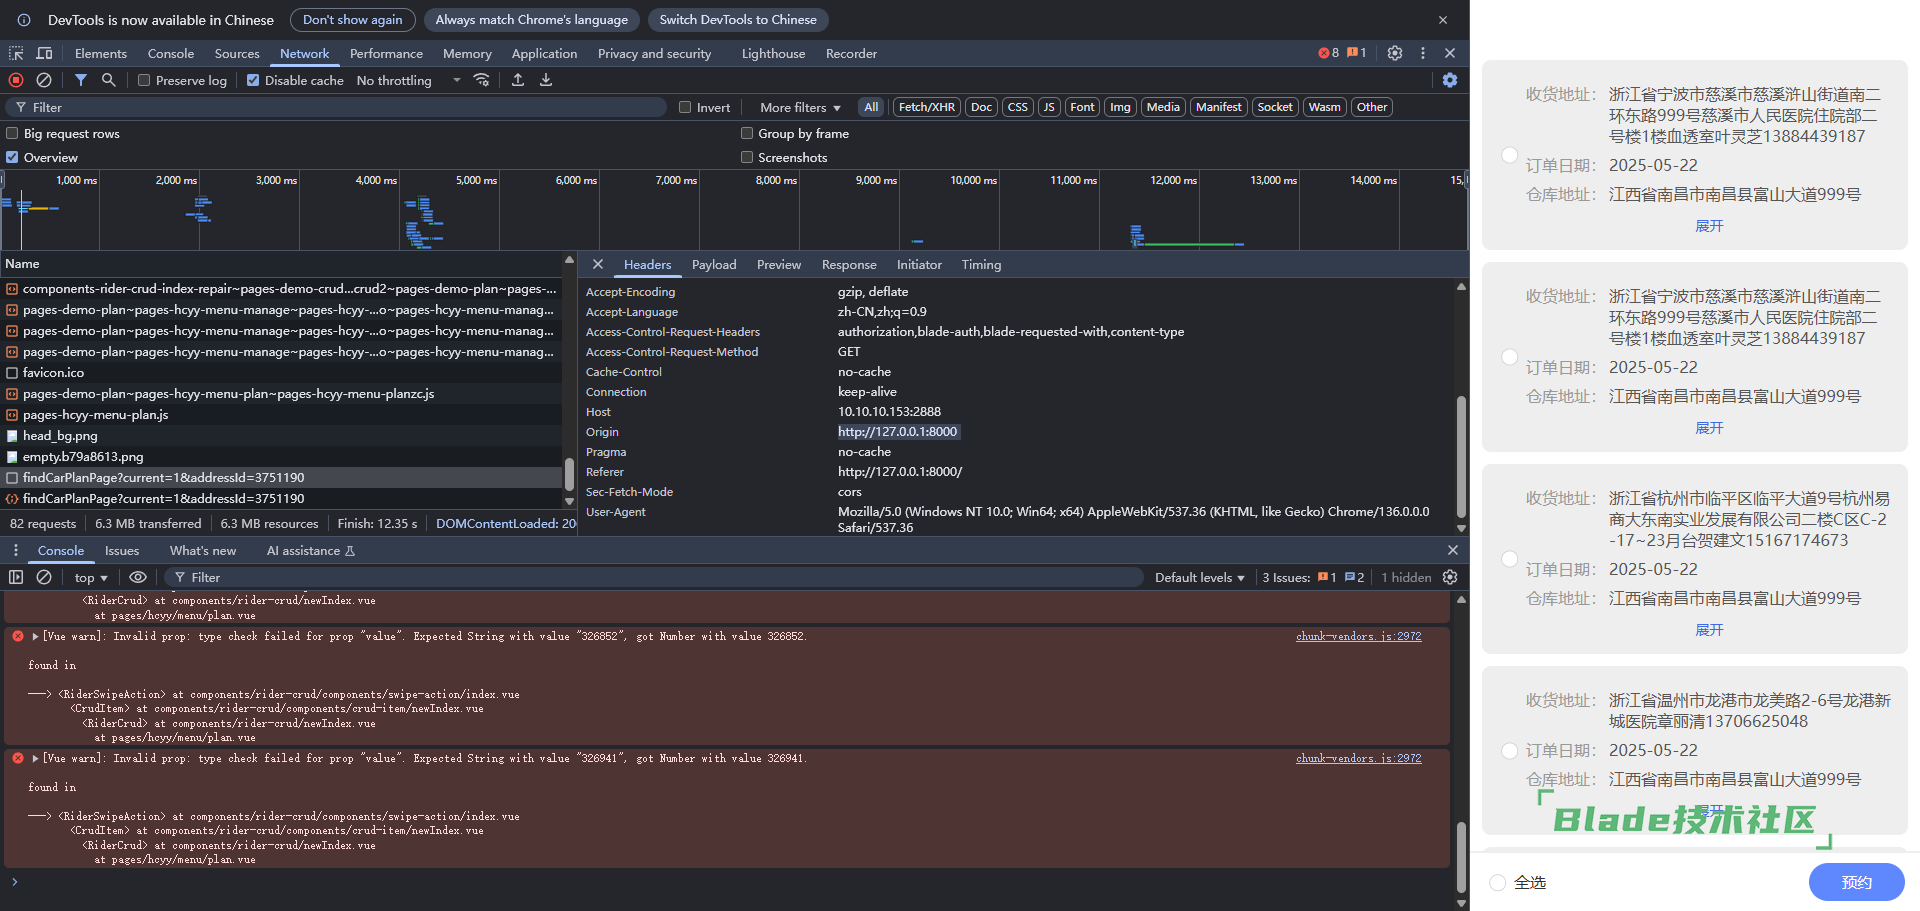This screenshot has height=911, width=1920.
Task: Create live expression eye icon
Action: click(138, 577)
